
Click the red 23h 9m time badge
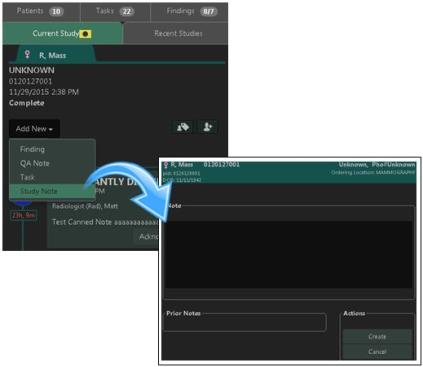tap(24, 215)
